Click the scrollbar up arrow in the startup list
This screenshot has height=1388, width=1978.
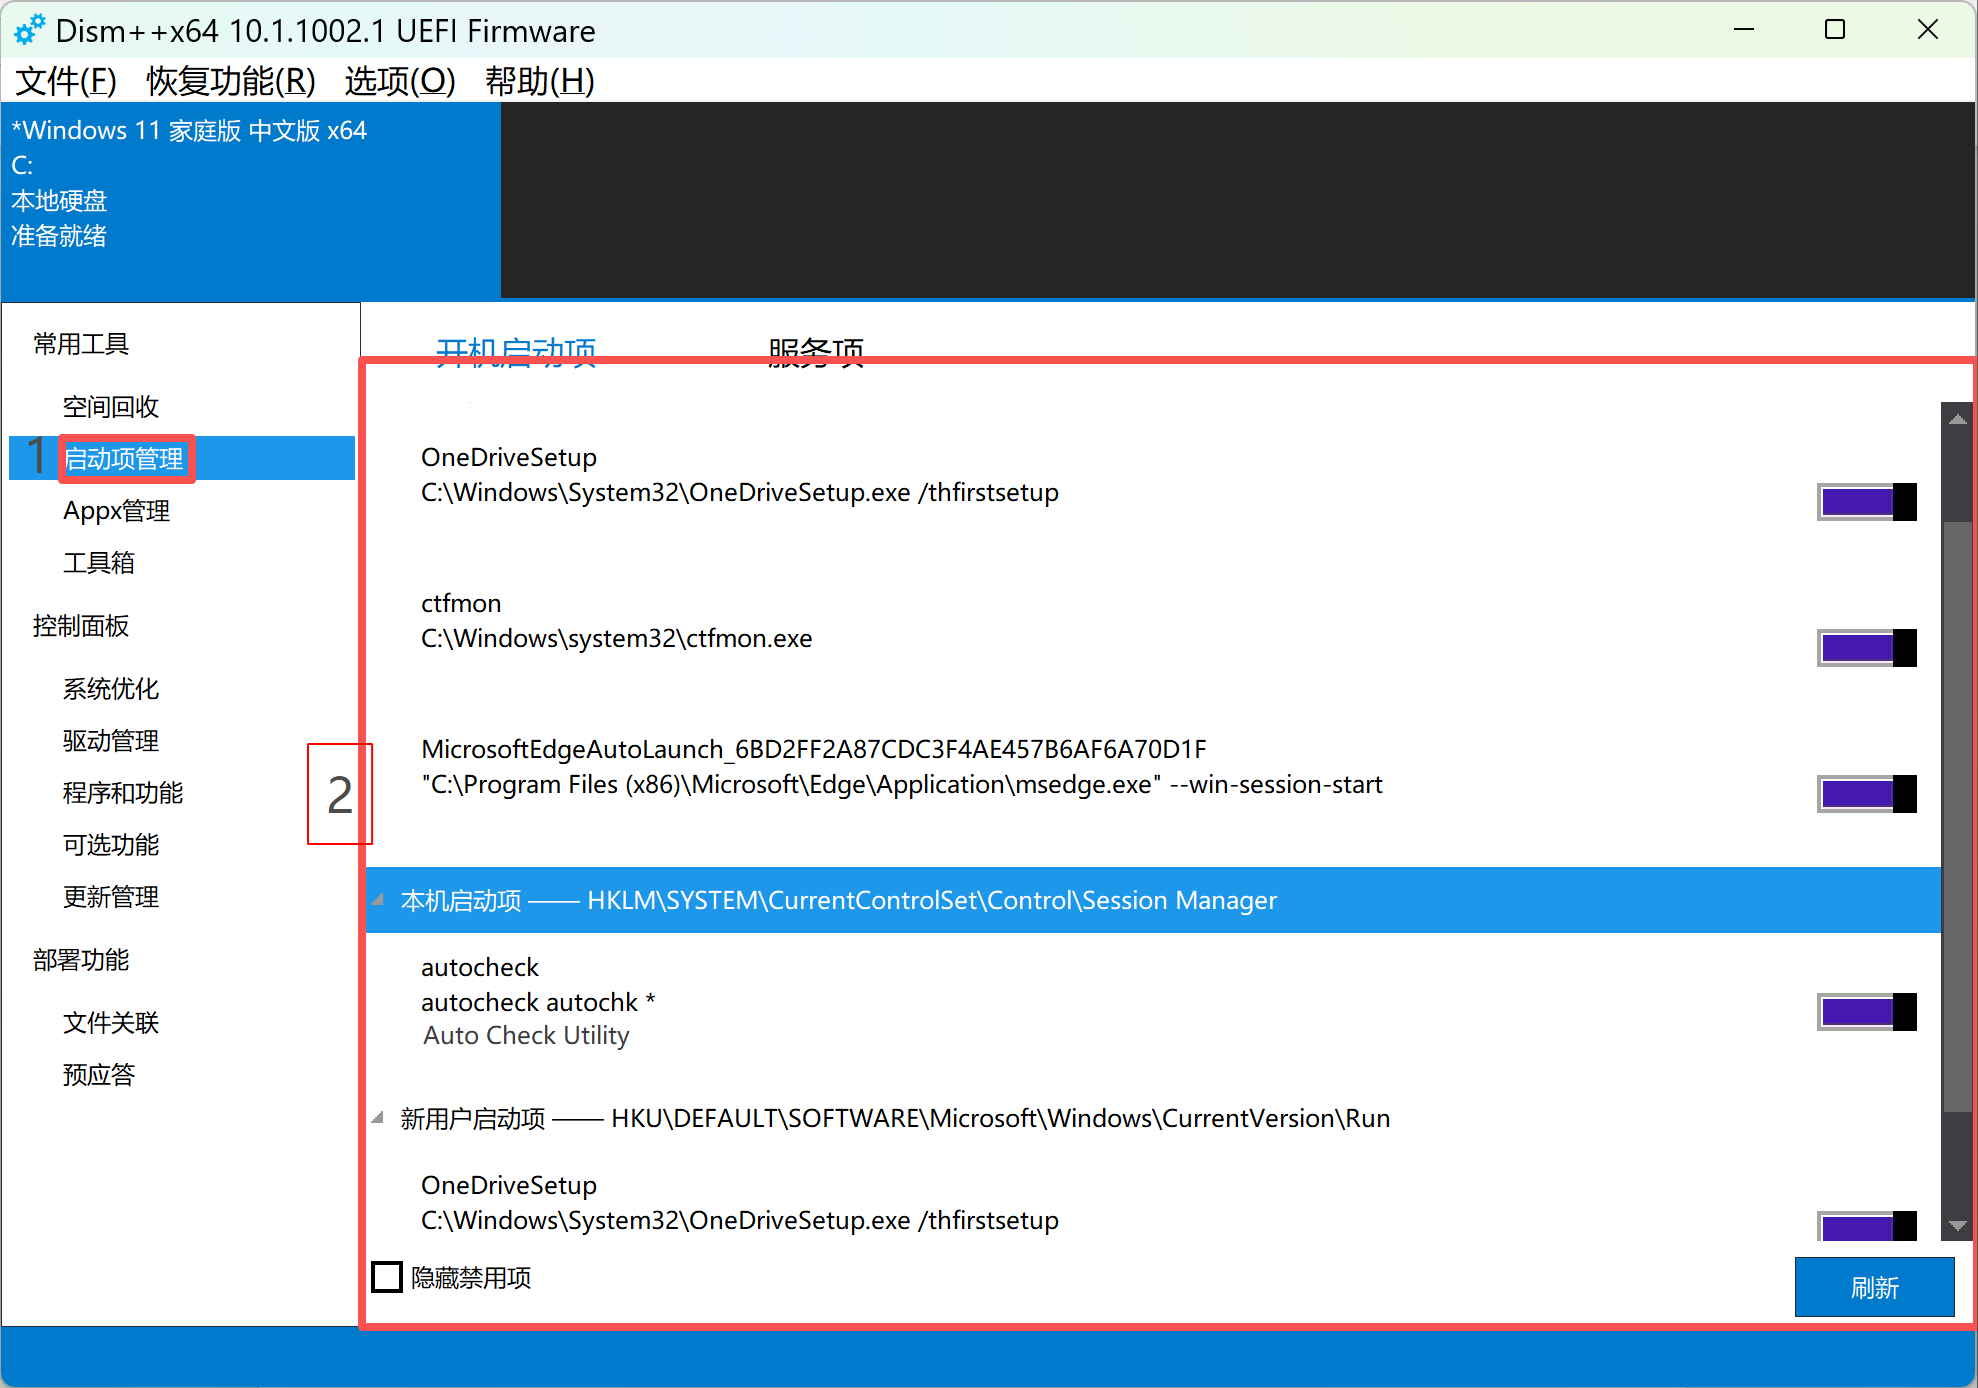(1957, 419)
